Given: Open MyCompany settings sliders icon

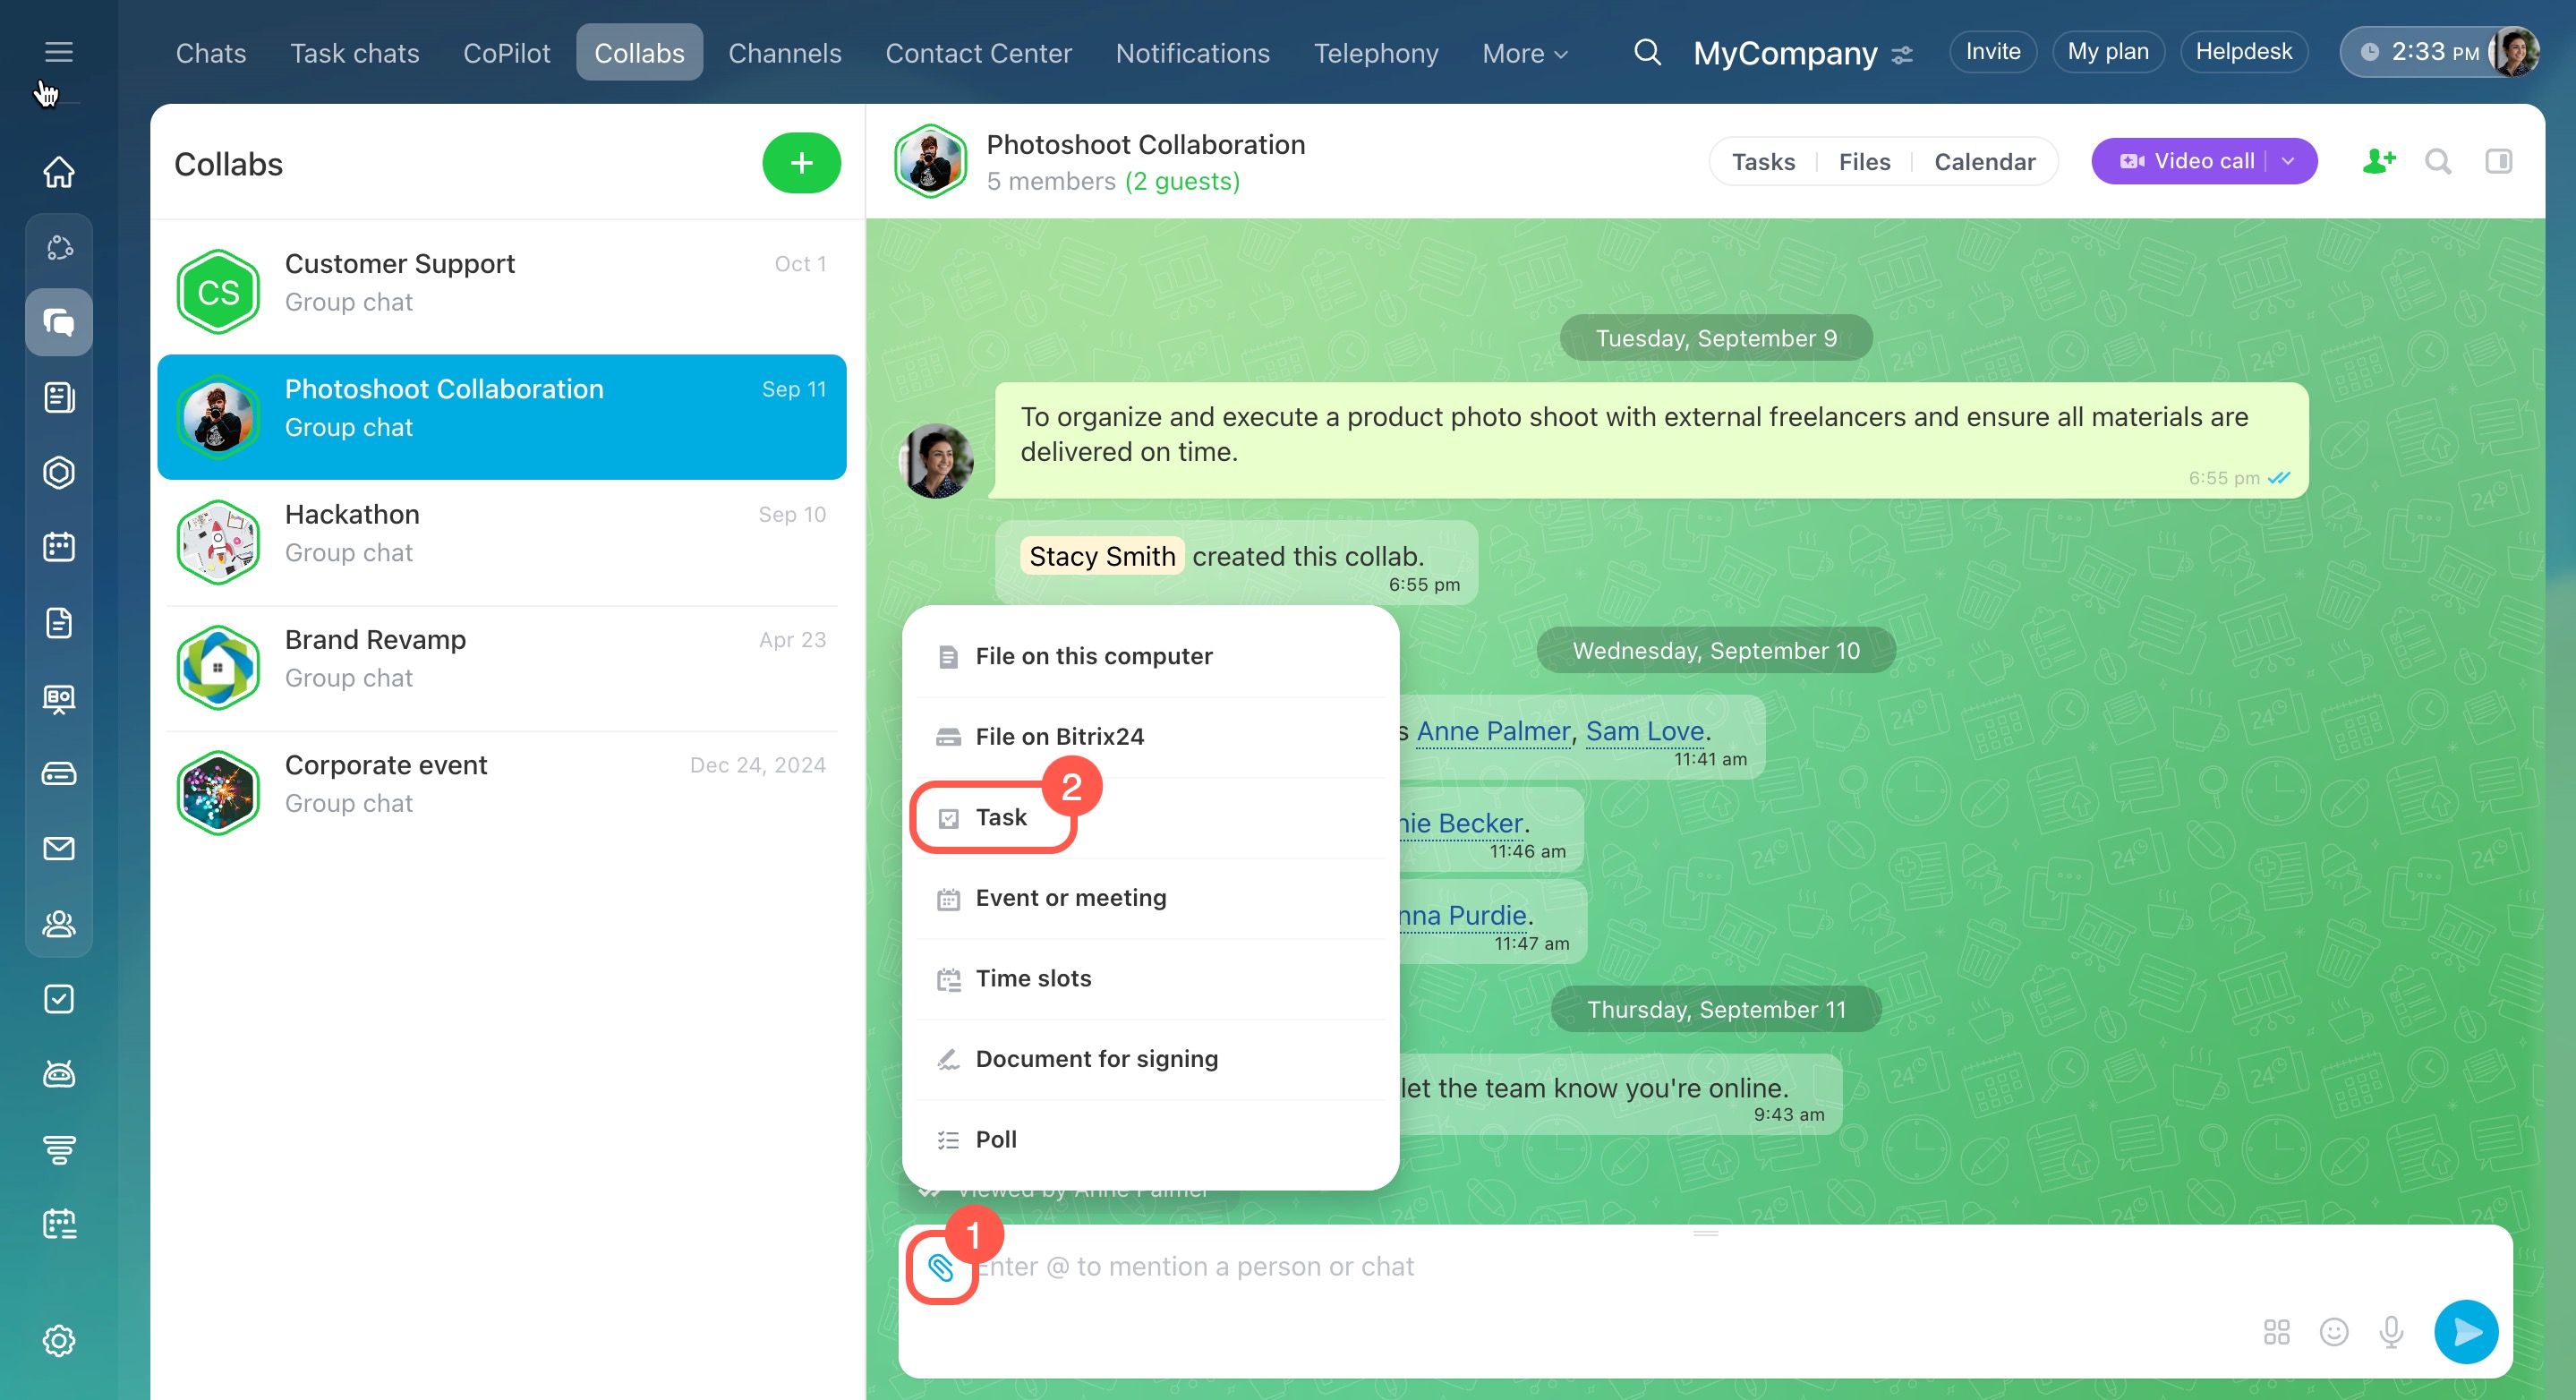Looking at the screenshot, I should (1902, 54).
